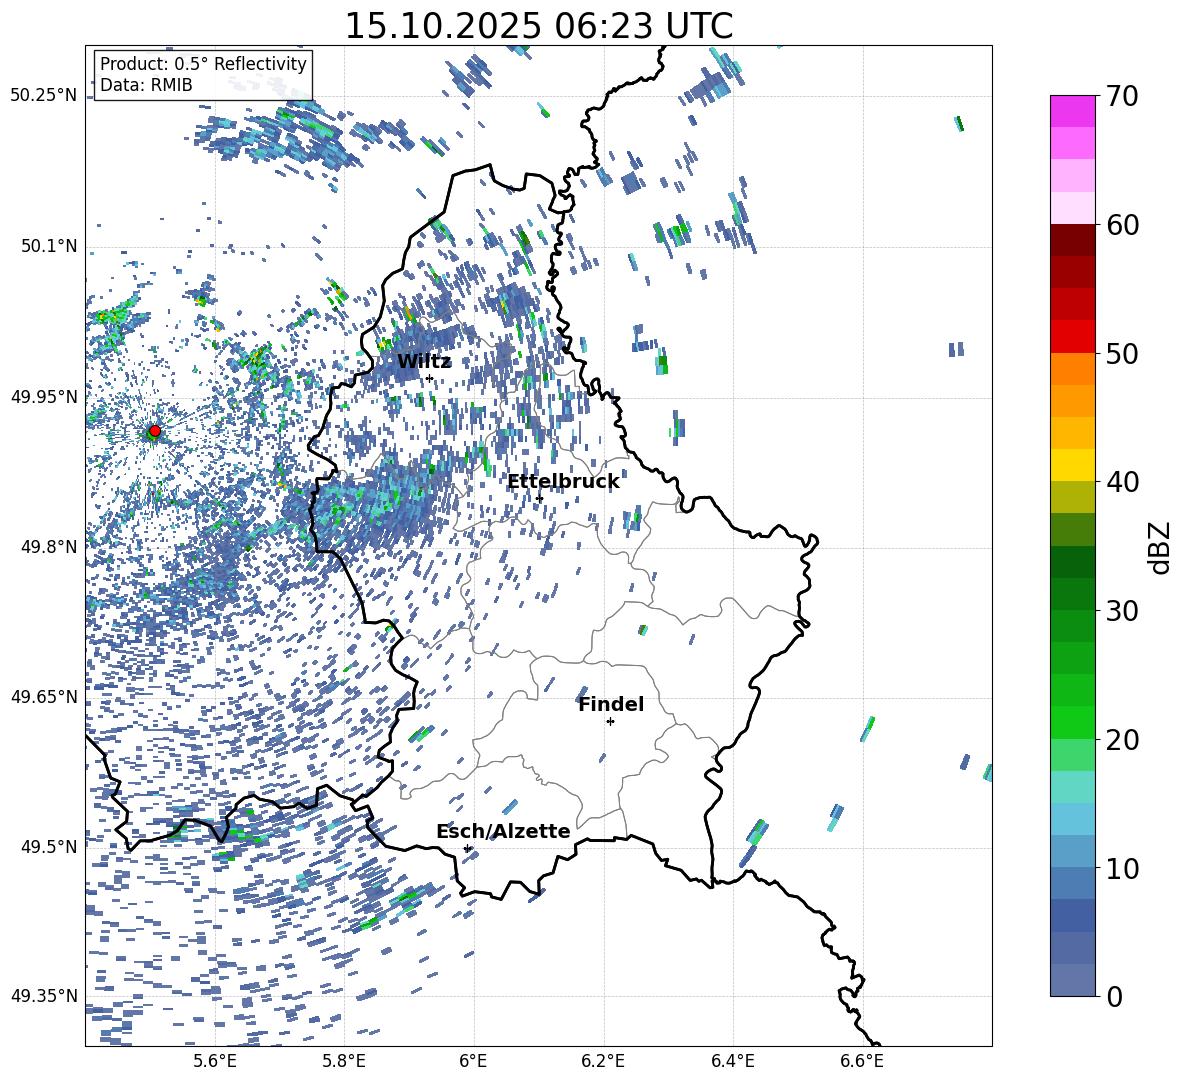1184x1081 pixels.
Task: Click the 6.4°E longitude label
Action: click(x=732, y=1061)
